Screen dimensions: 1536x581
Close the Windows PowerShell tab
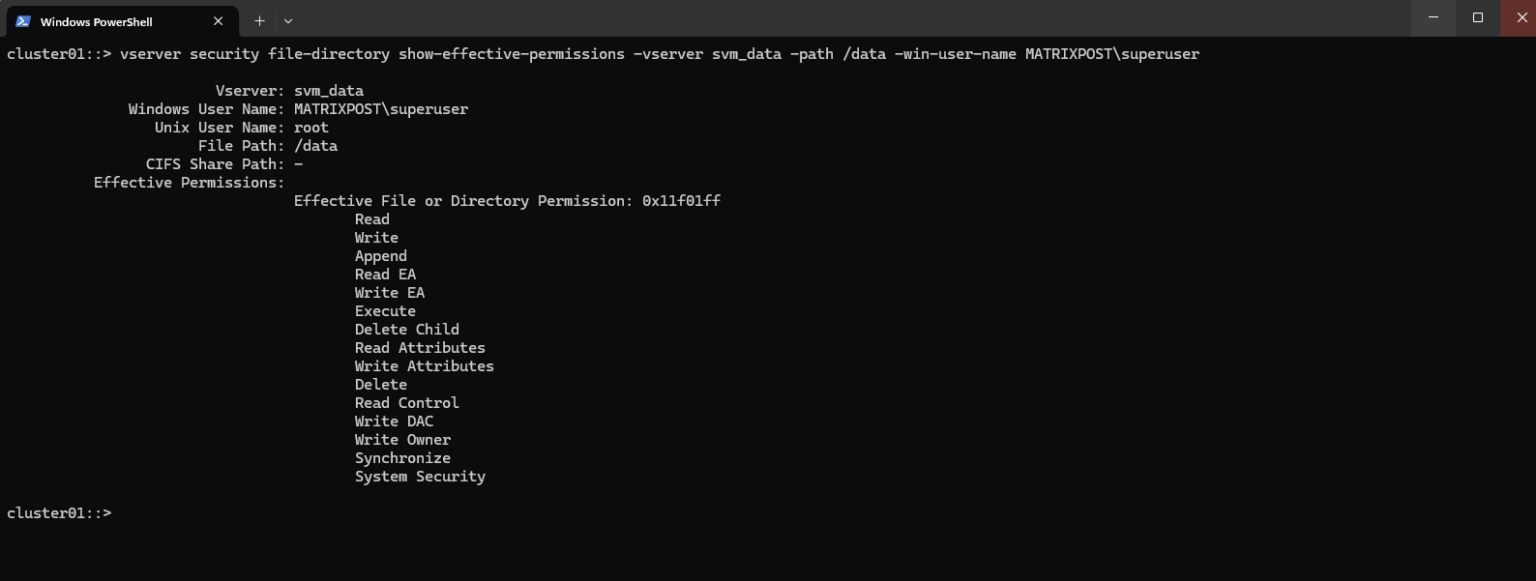point(218,21)
